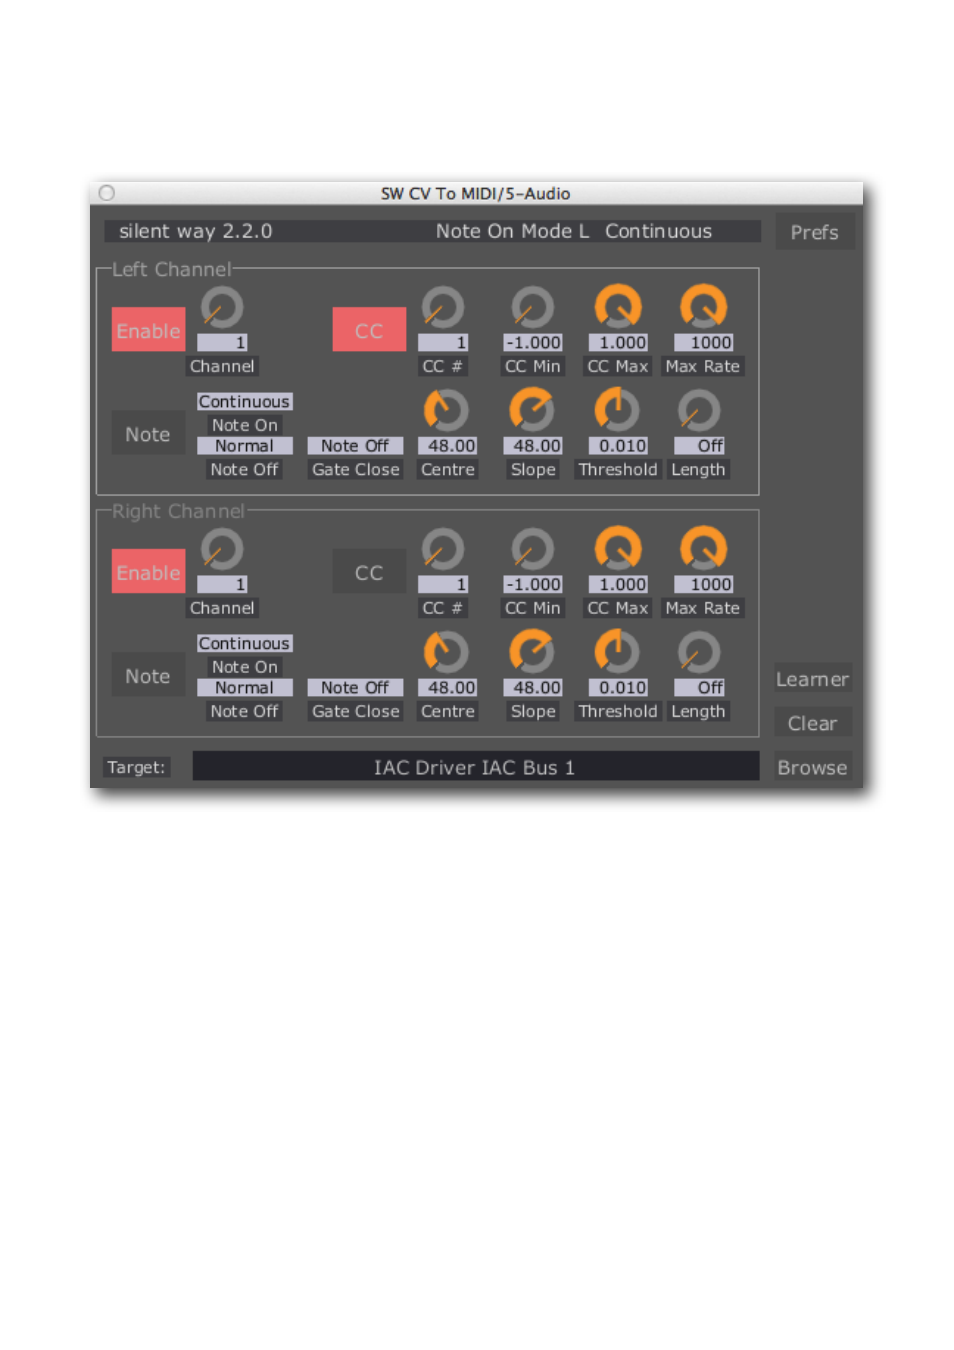Click the Left Channel Threshold knob
This screenshot has height=1350, width=954.
[x=617, y=411]
